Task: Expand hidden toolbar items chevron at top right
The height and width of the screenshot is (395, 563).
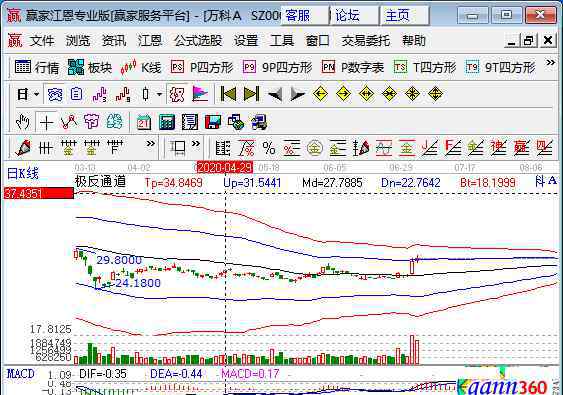Action: [x=550, y=63]
